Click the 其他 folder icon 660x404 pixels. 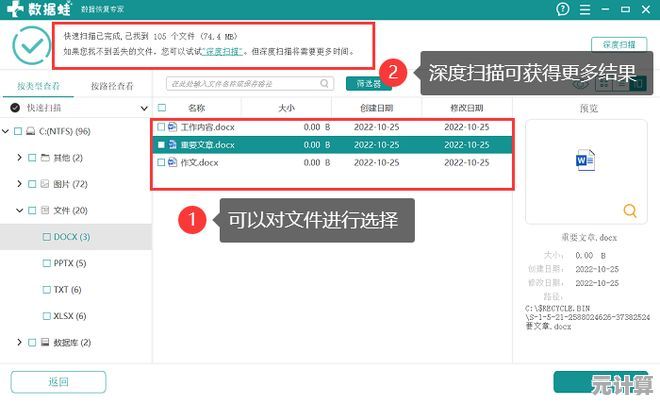(45, 157)
